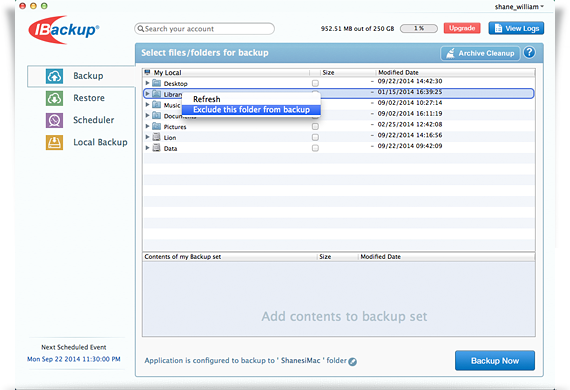Viewport: 570px width, 390px height.
Task: Sort by top Modified Date column
Action: [x=455, y=72]
